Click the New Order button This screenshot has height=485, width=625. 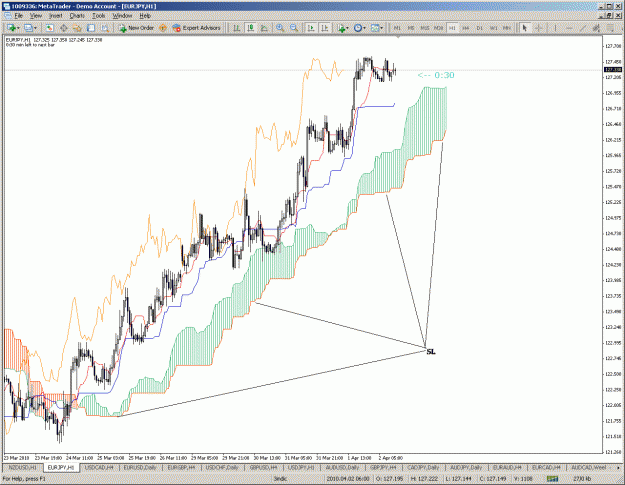tap(136, 28)
